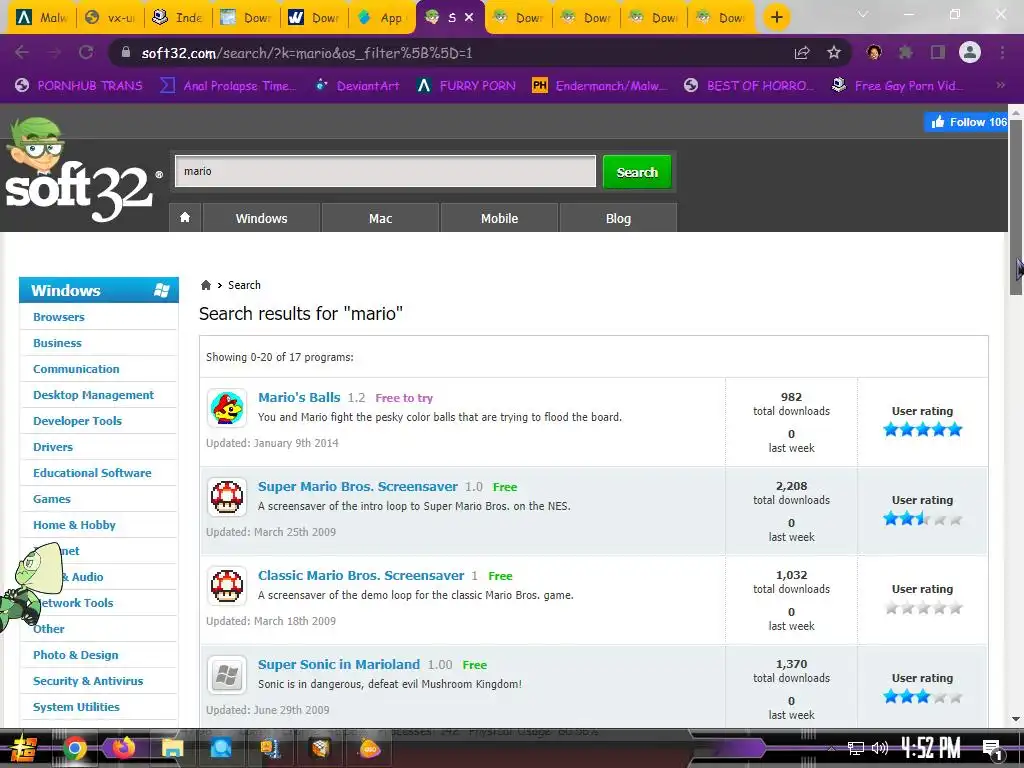Open Super Mario Bros. Screensaver mushroom icon
This screenshot has width=1024, height=768.
point(227,497)
